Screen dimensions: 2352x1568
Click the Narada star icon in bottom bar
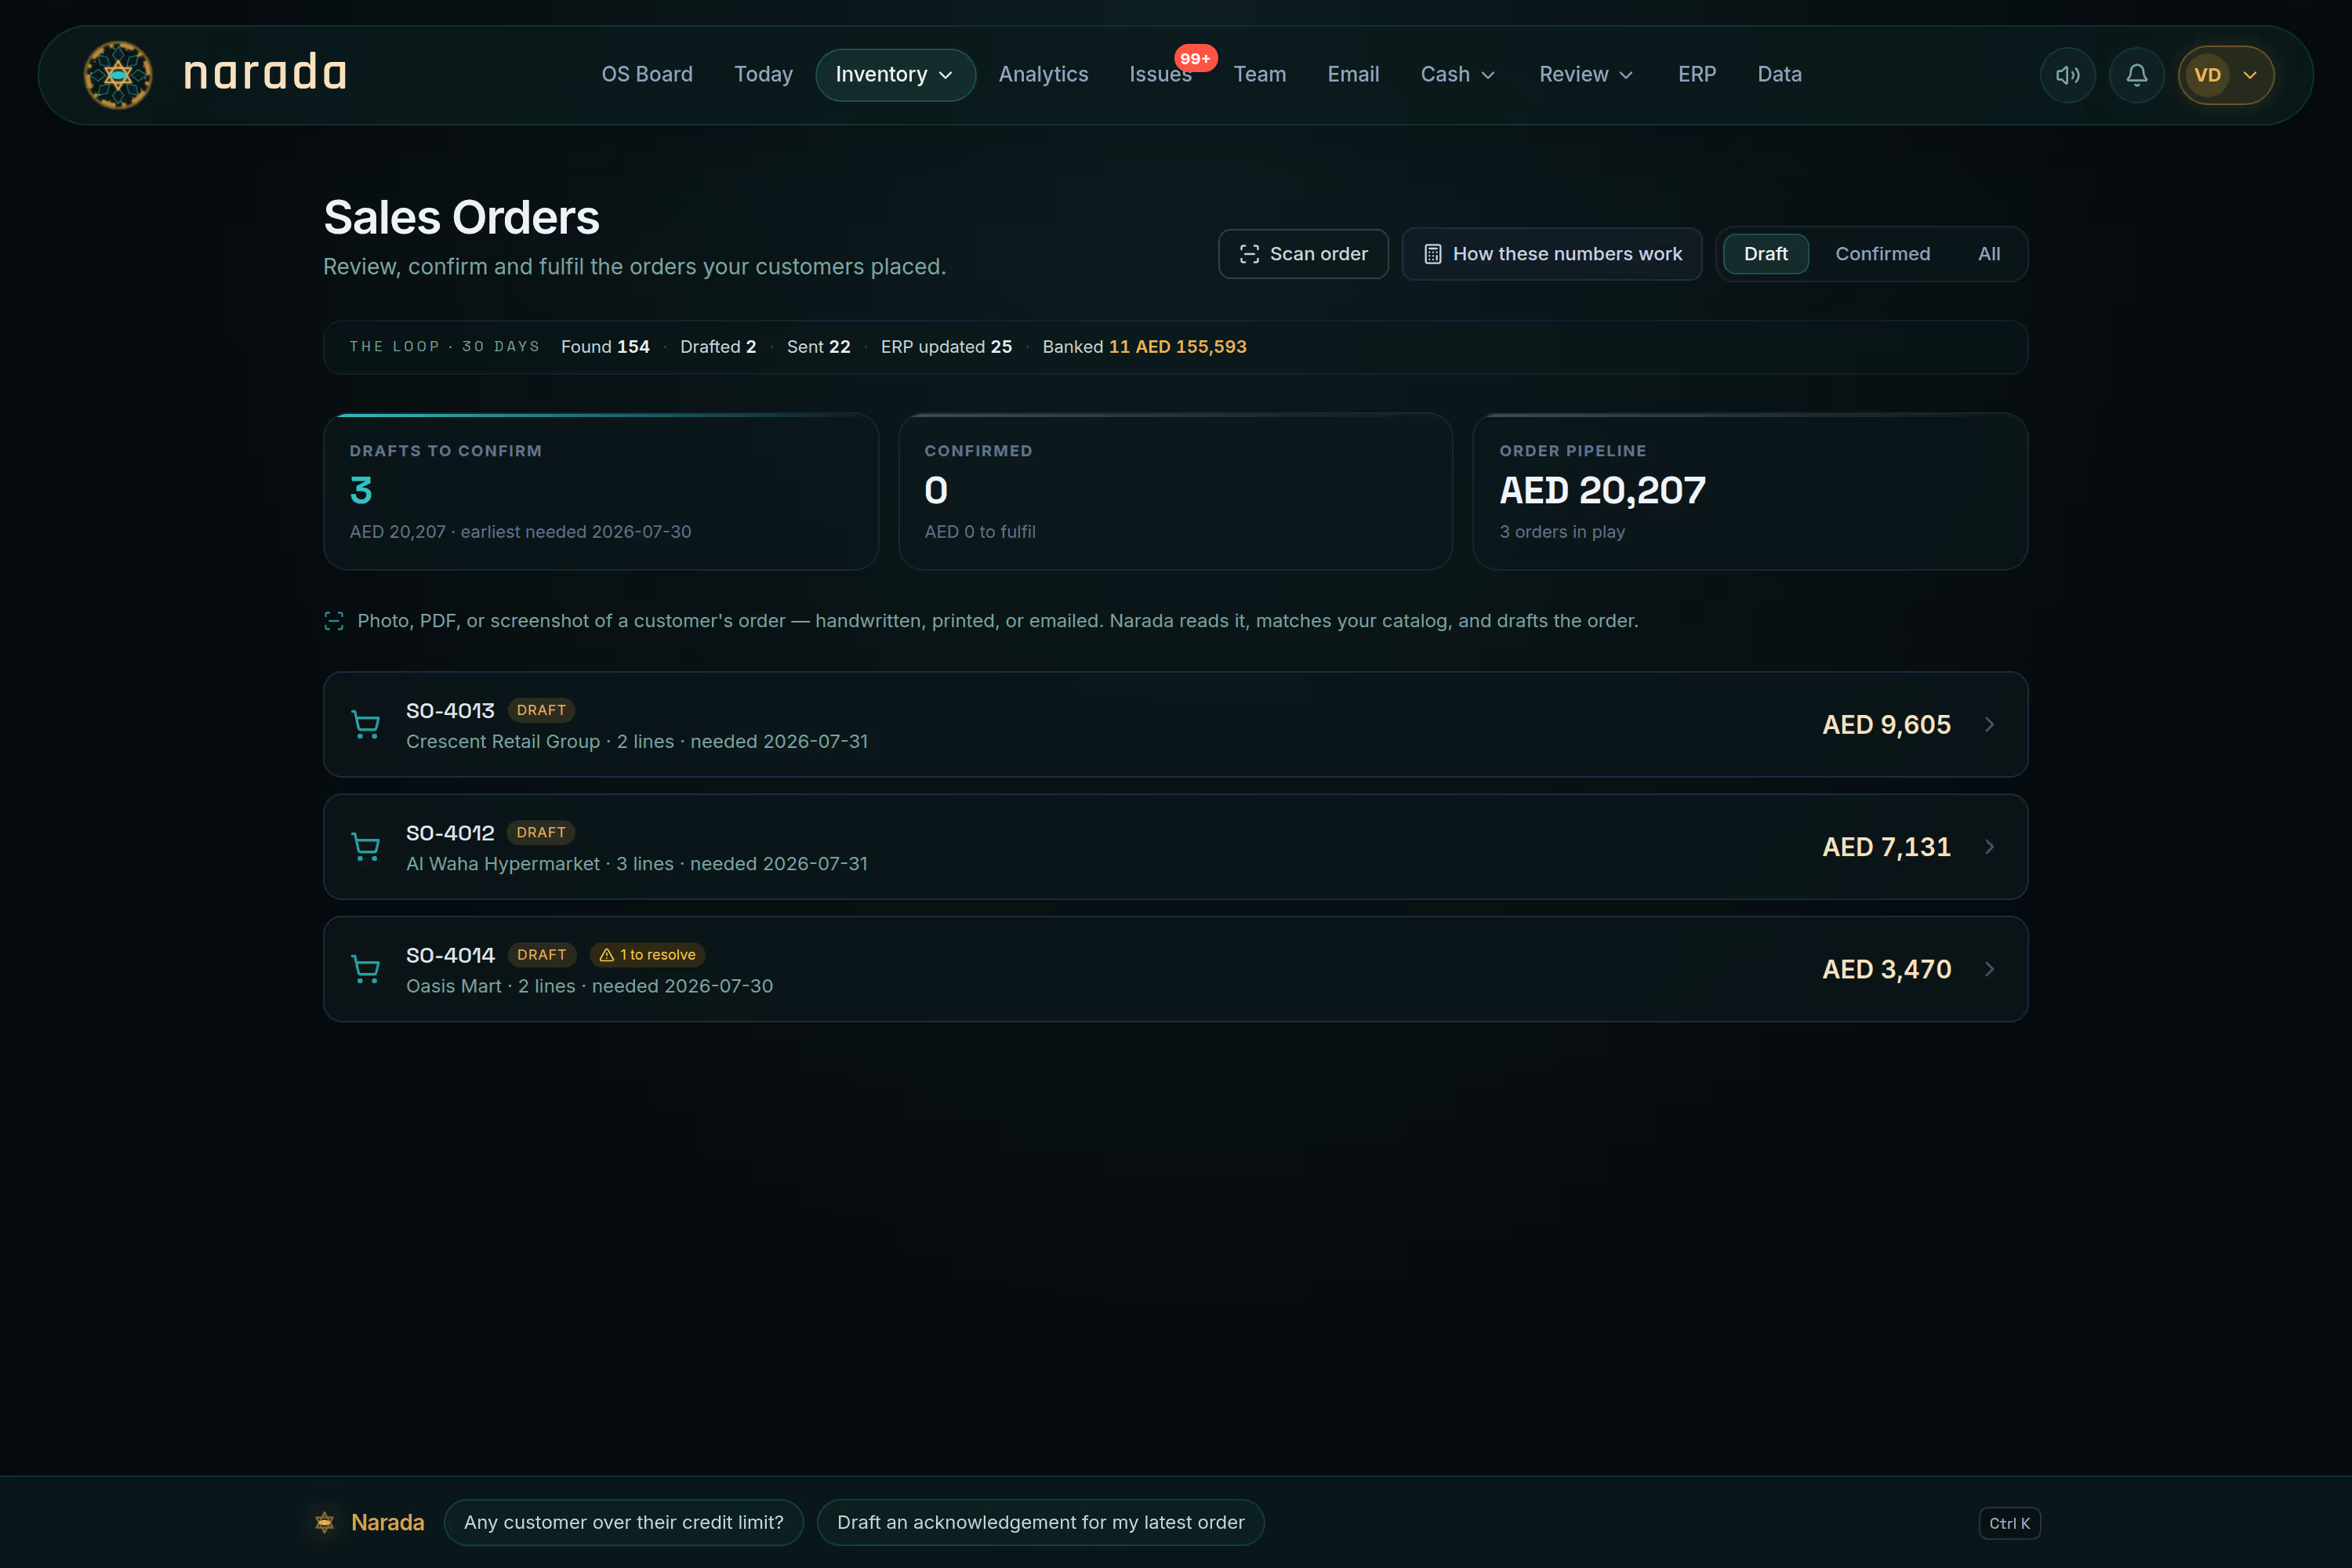point(325,1522)
